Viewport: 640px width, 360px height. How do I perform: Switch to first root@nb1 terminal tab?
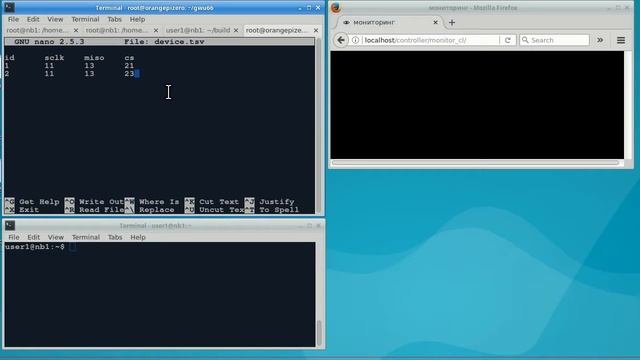point(38,30)
